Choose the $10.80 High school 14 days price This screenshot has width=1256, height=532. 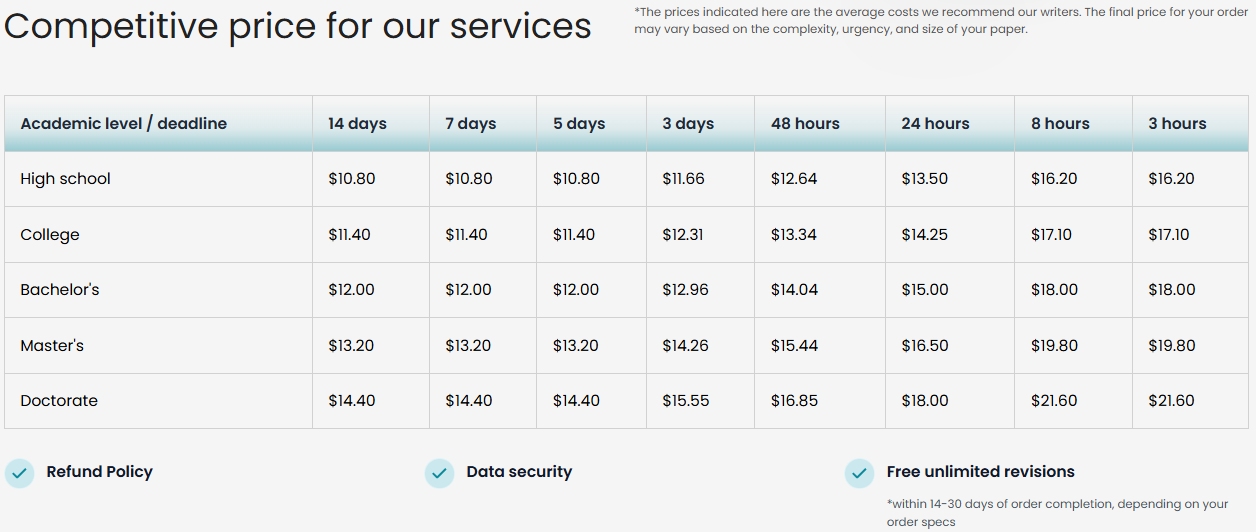tap(352, 179)
